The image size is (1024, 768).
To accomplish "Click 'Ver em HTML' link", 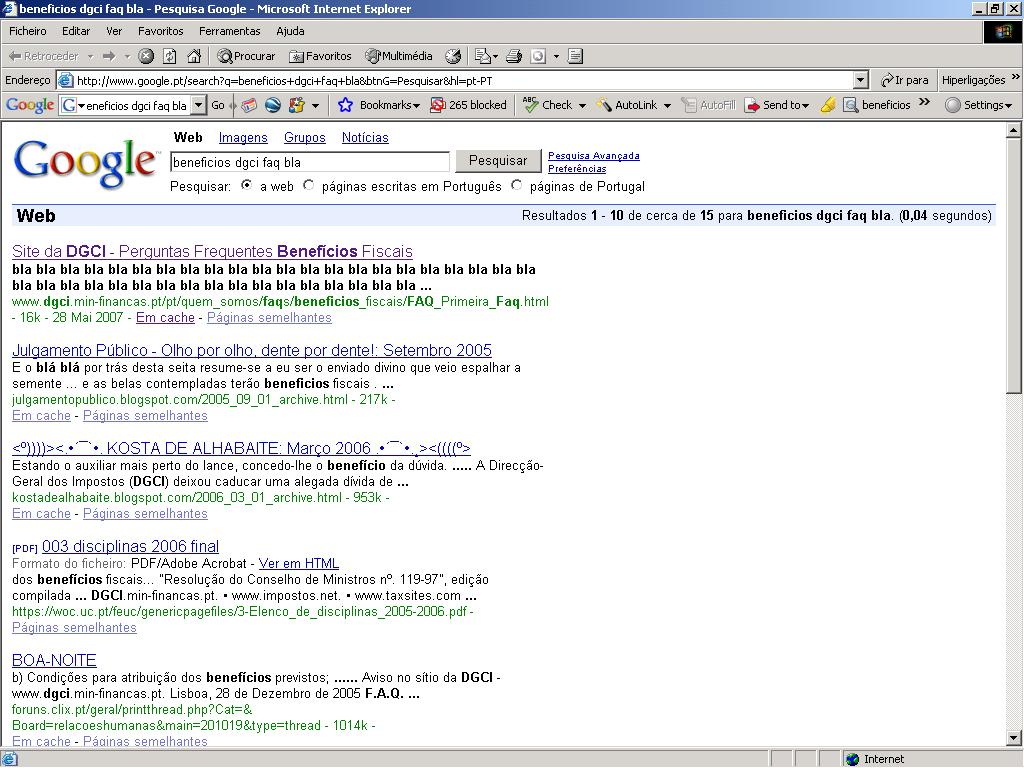I will point(298,564).
